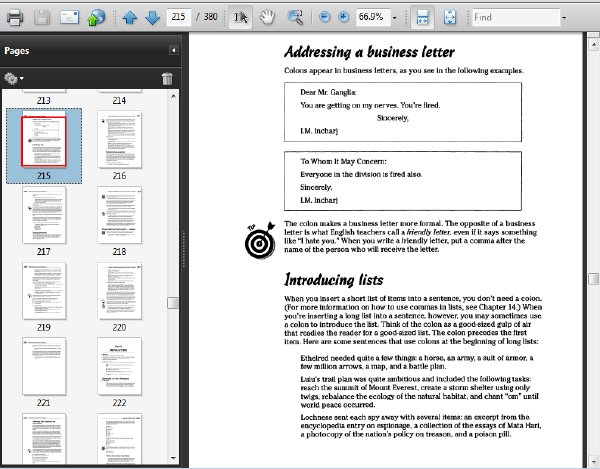This screenshot has height=469, width=600.
Task: Open the Find options dropdown arrow
Action: (564, 18)
